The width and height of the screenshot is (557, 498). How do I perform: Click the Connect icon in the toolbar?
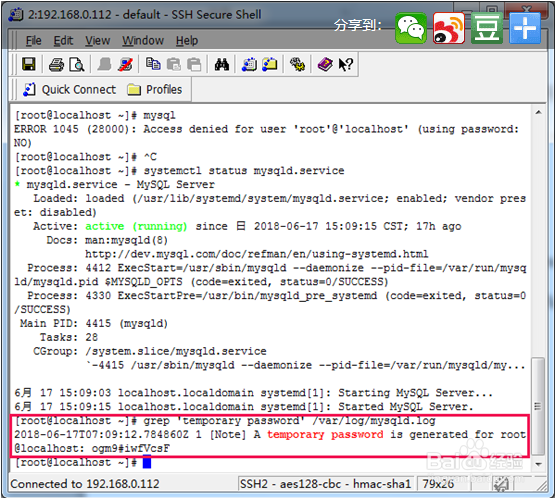point(104,65)
